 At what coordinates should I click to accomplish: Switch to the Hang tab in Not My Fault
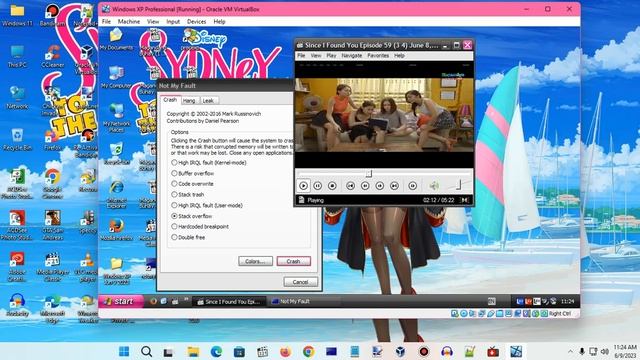click(189, 100)
